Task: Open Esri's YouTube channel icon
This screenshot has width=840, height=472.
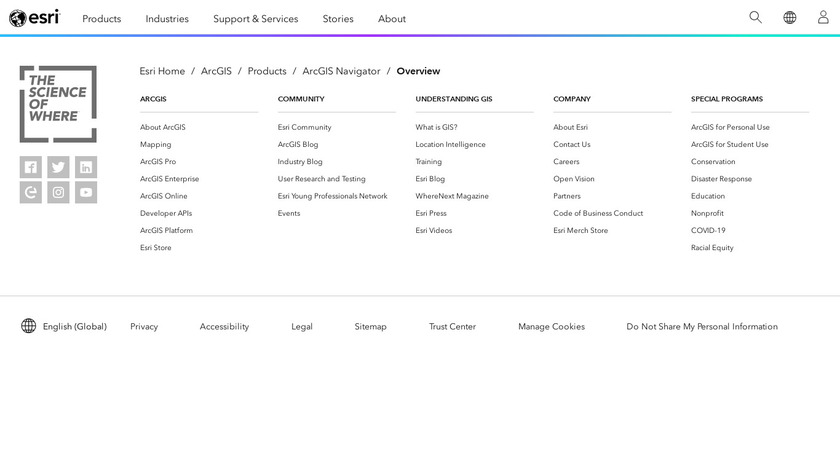Action: (x=86, y=193)
